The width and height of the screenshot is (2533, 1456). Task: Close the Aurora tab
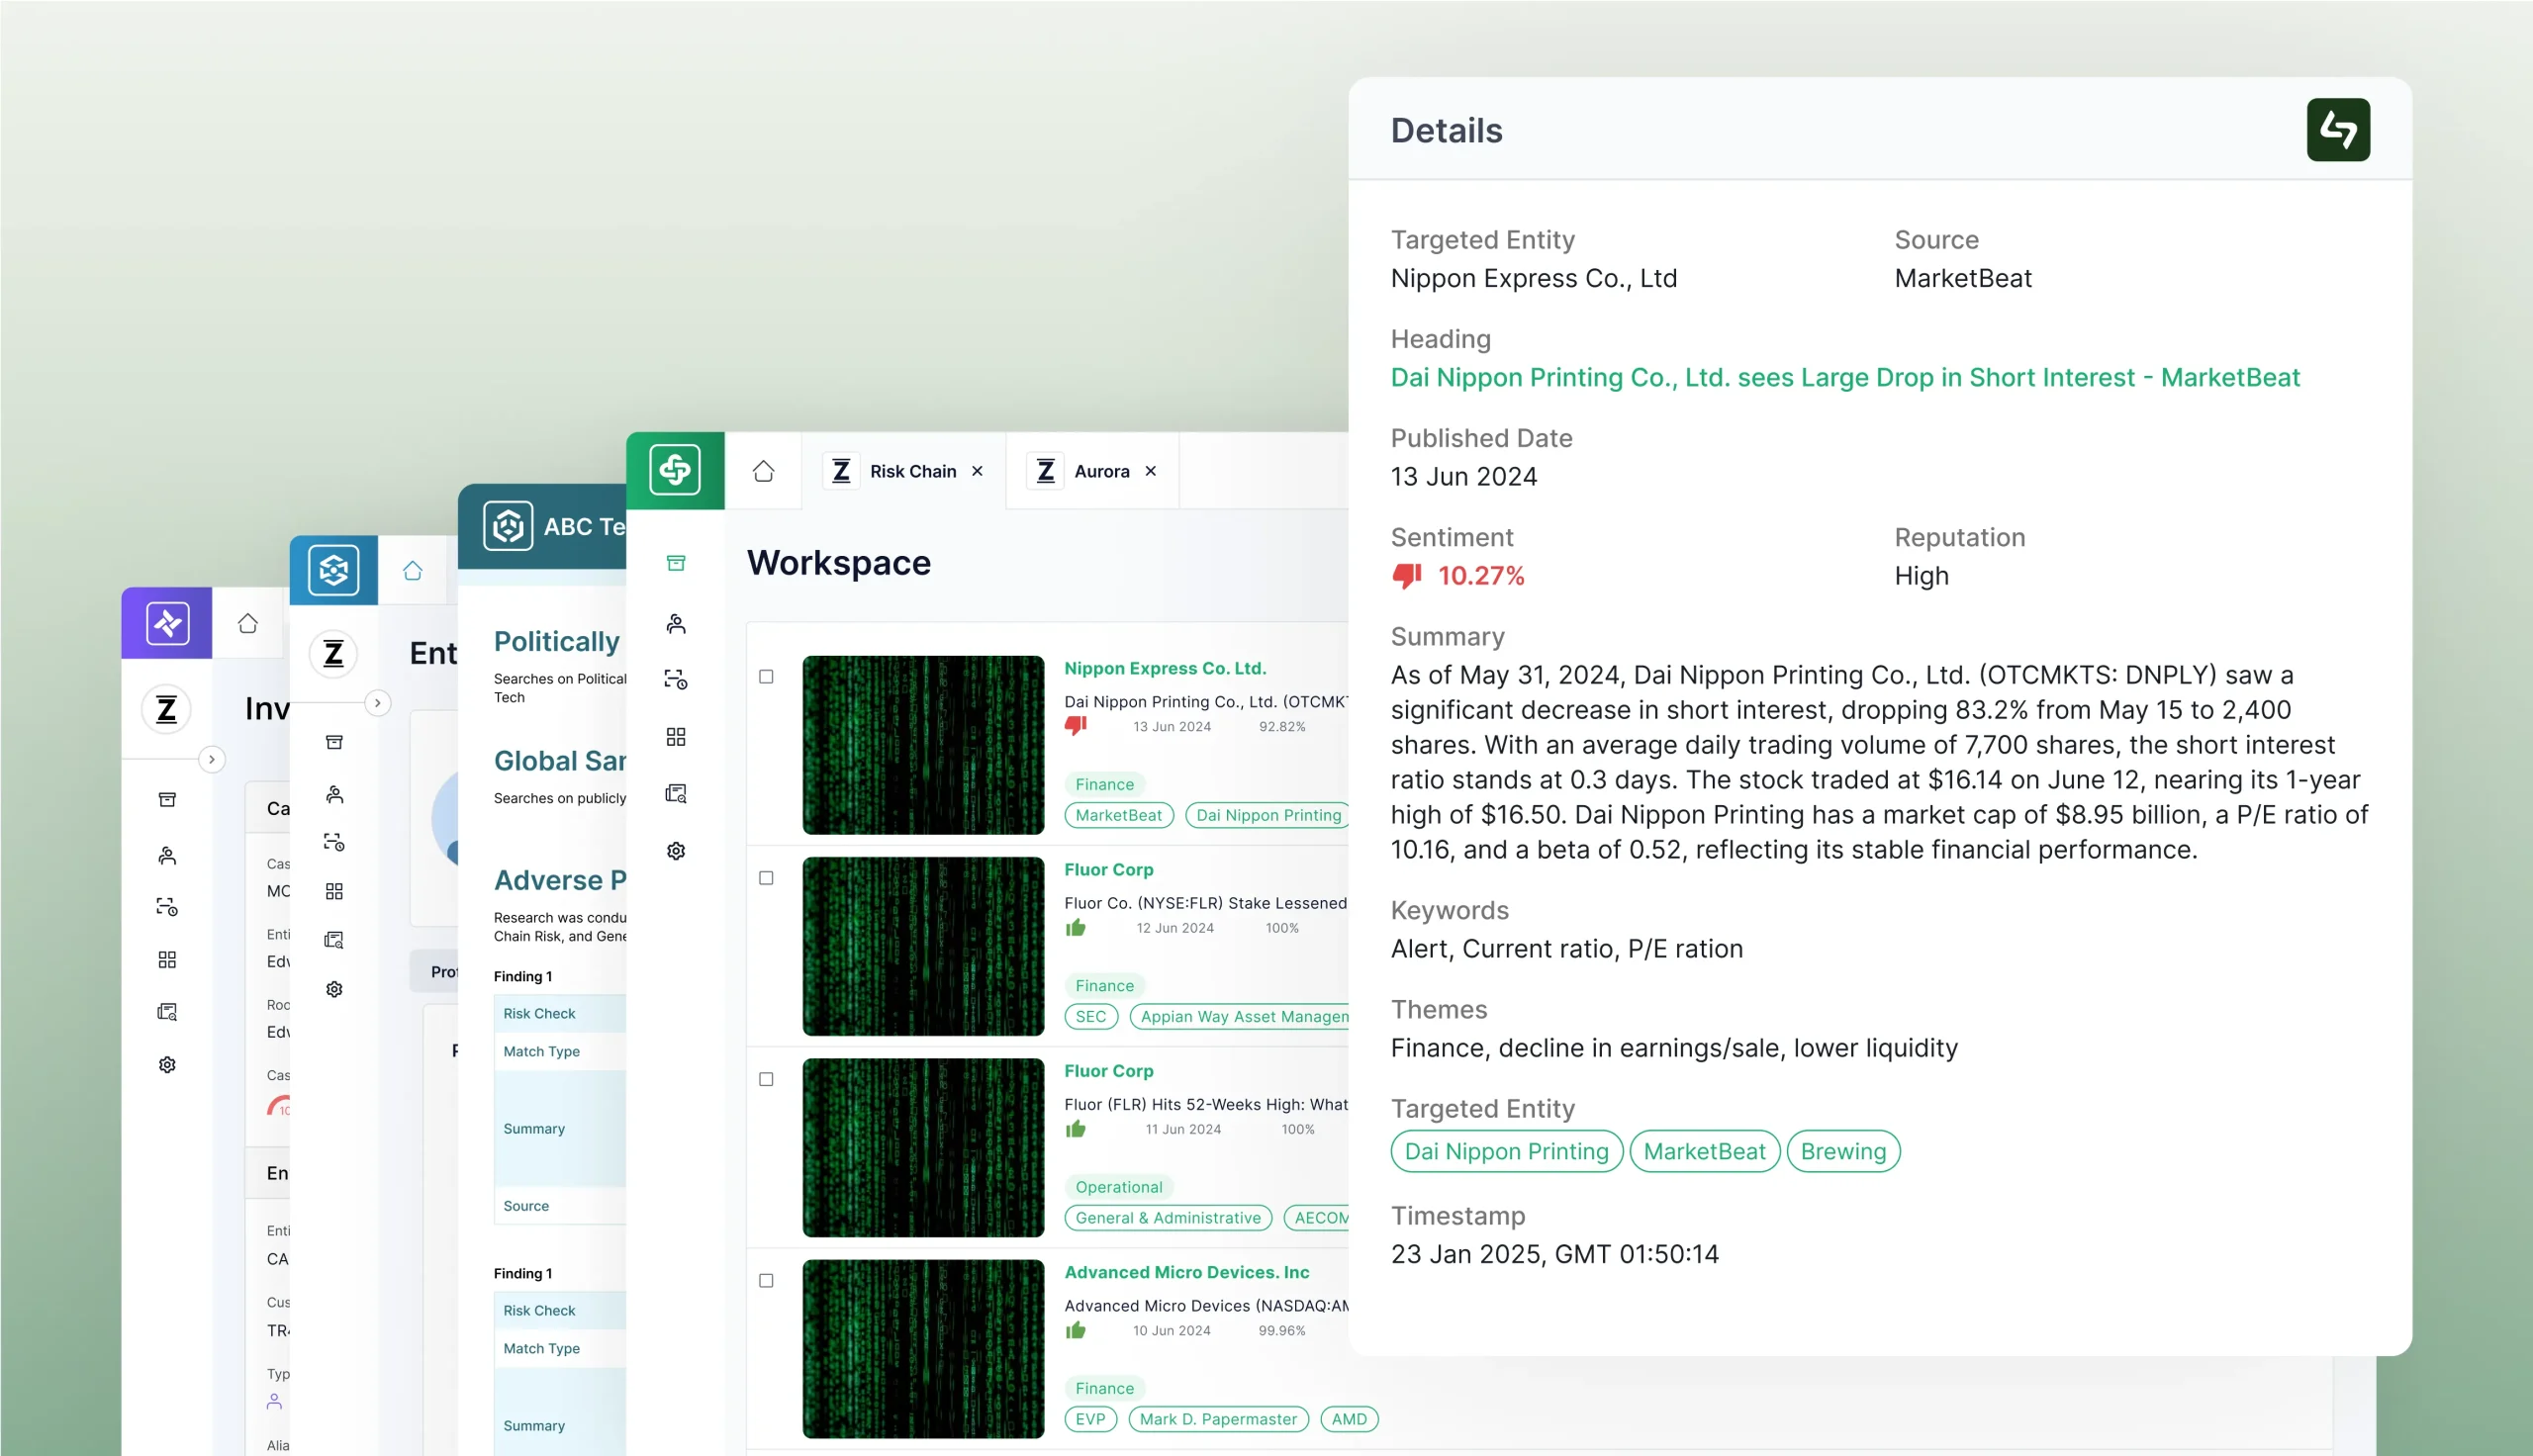1150,471
